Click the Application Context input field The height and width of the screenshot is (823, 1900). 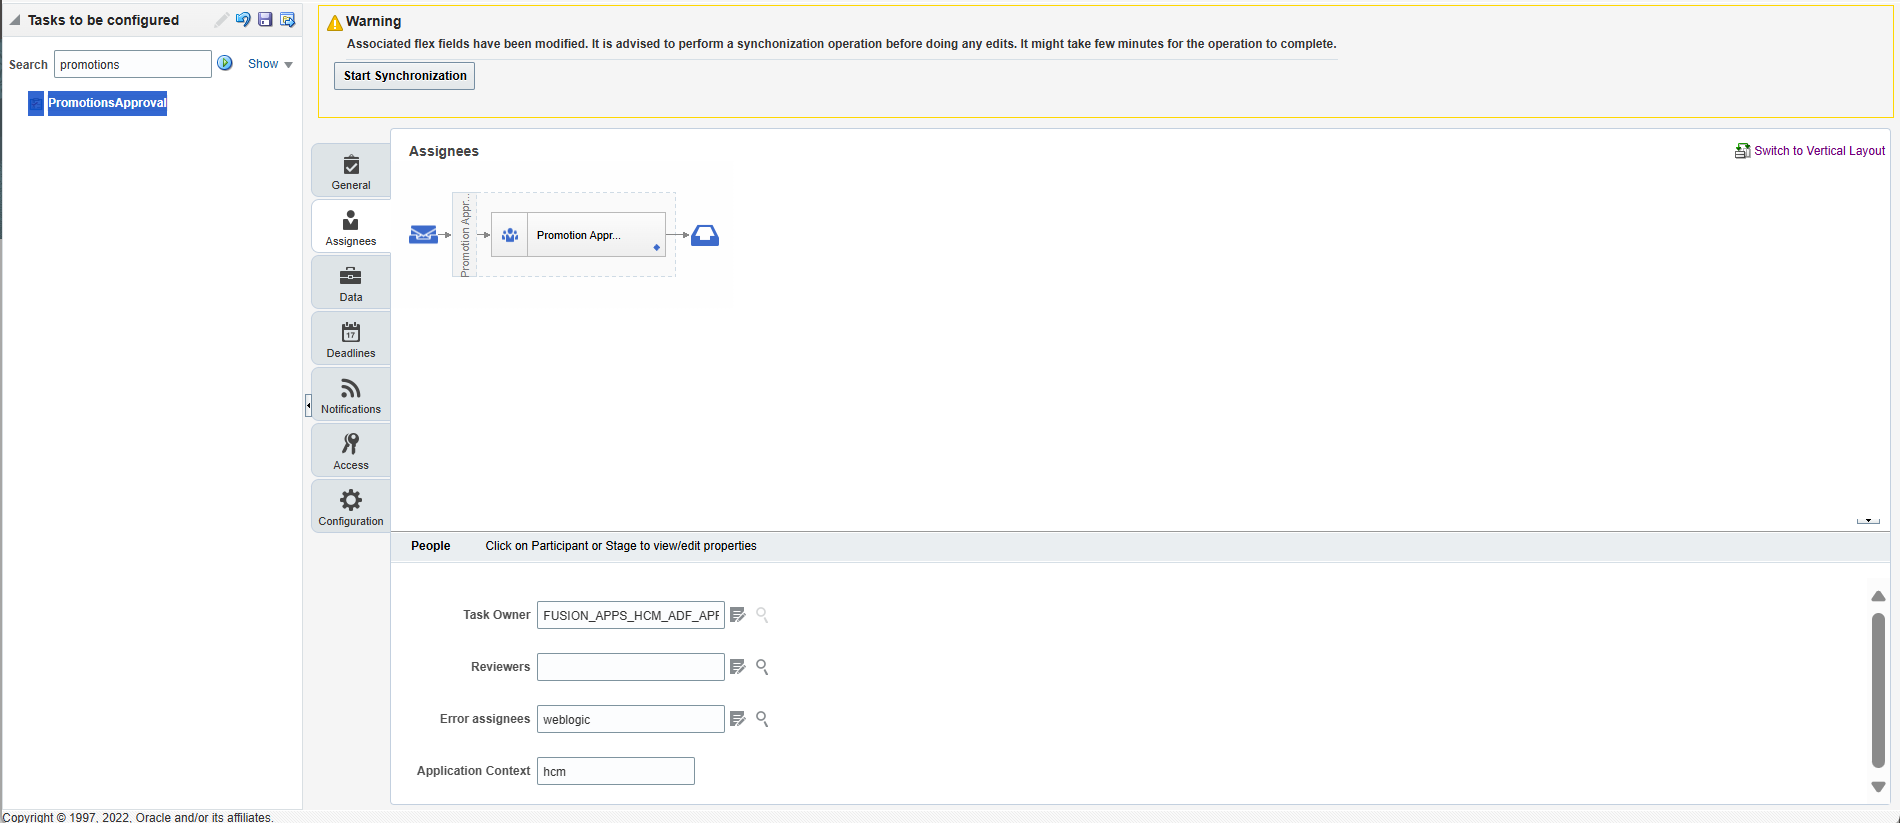pyautogui.click(x=616, y=771)
